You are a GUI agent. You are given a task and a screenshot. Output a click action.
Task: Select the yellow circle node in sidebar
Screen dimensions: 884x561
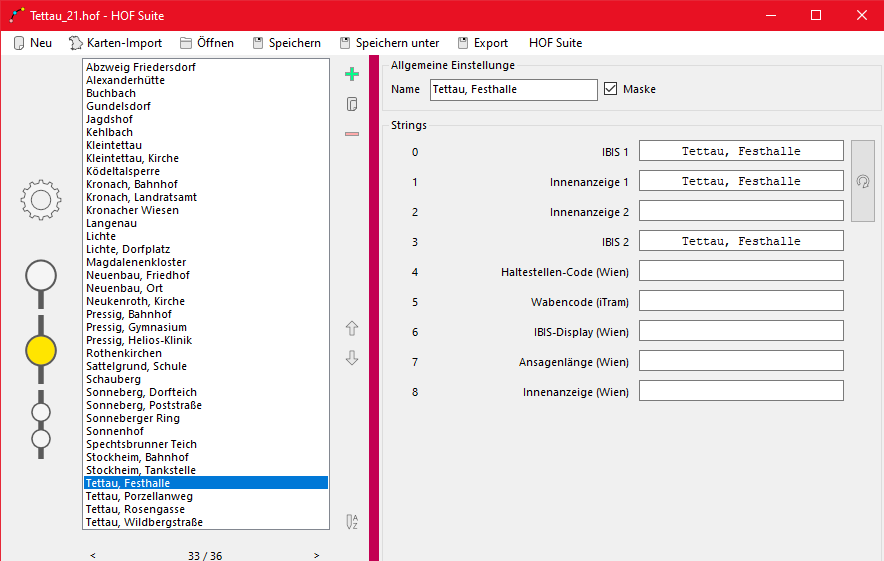tap(41, 350)
